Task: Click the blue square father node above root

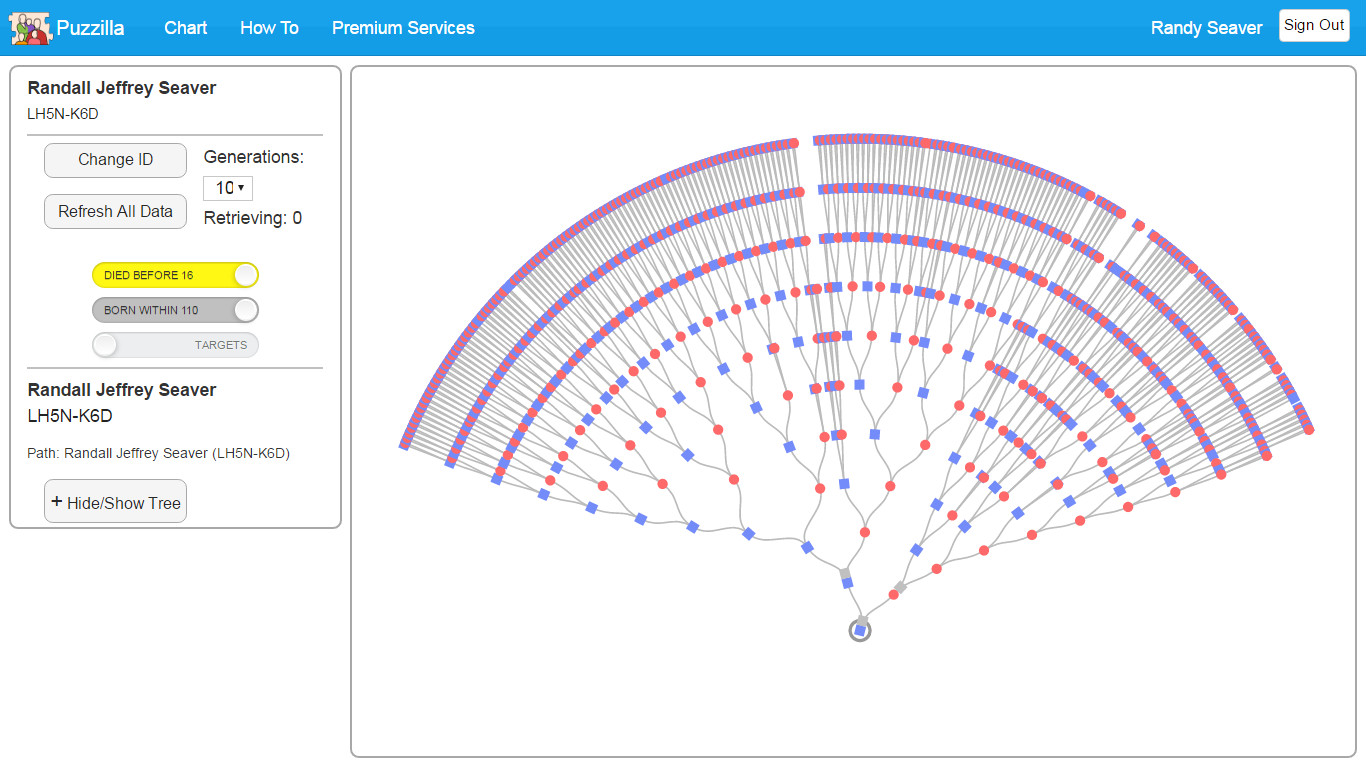Action: pos(848,582)
